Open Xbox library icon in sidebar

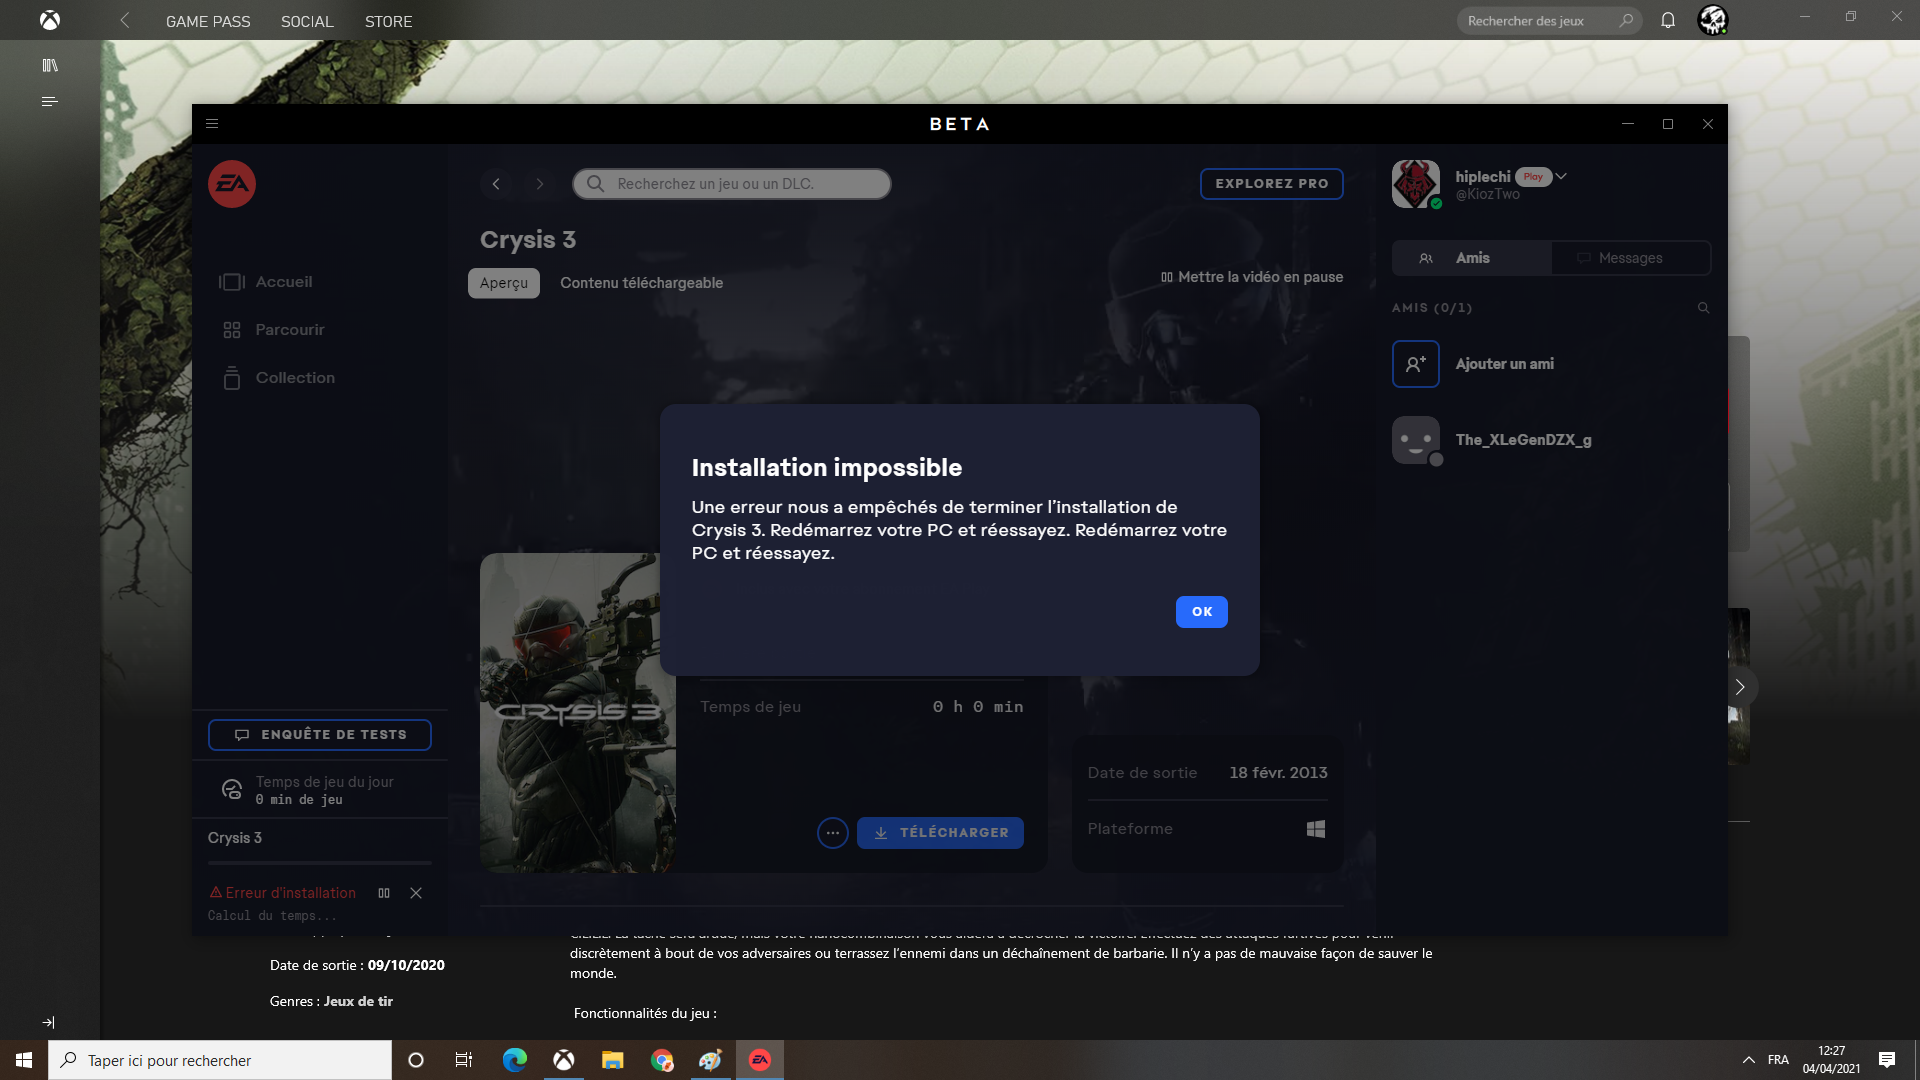pos(50,66)
